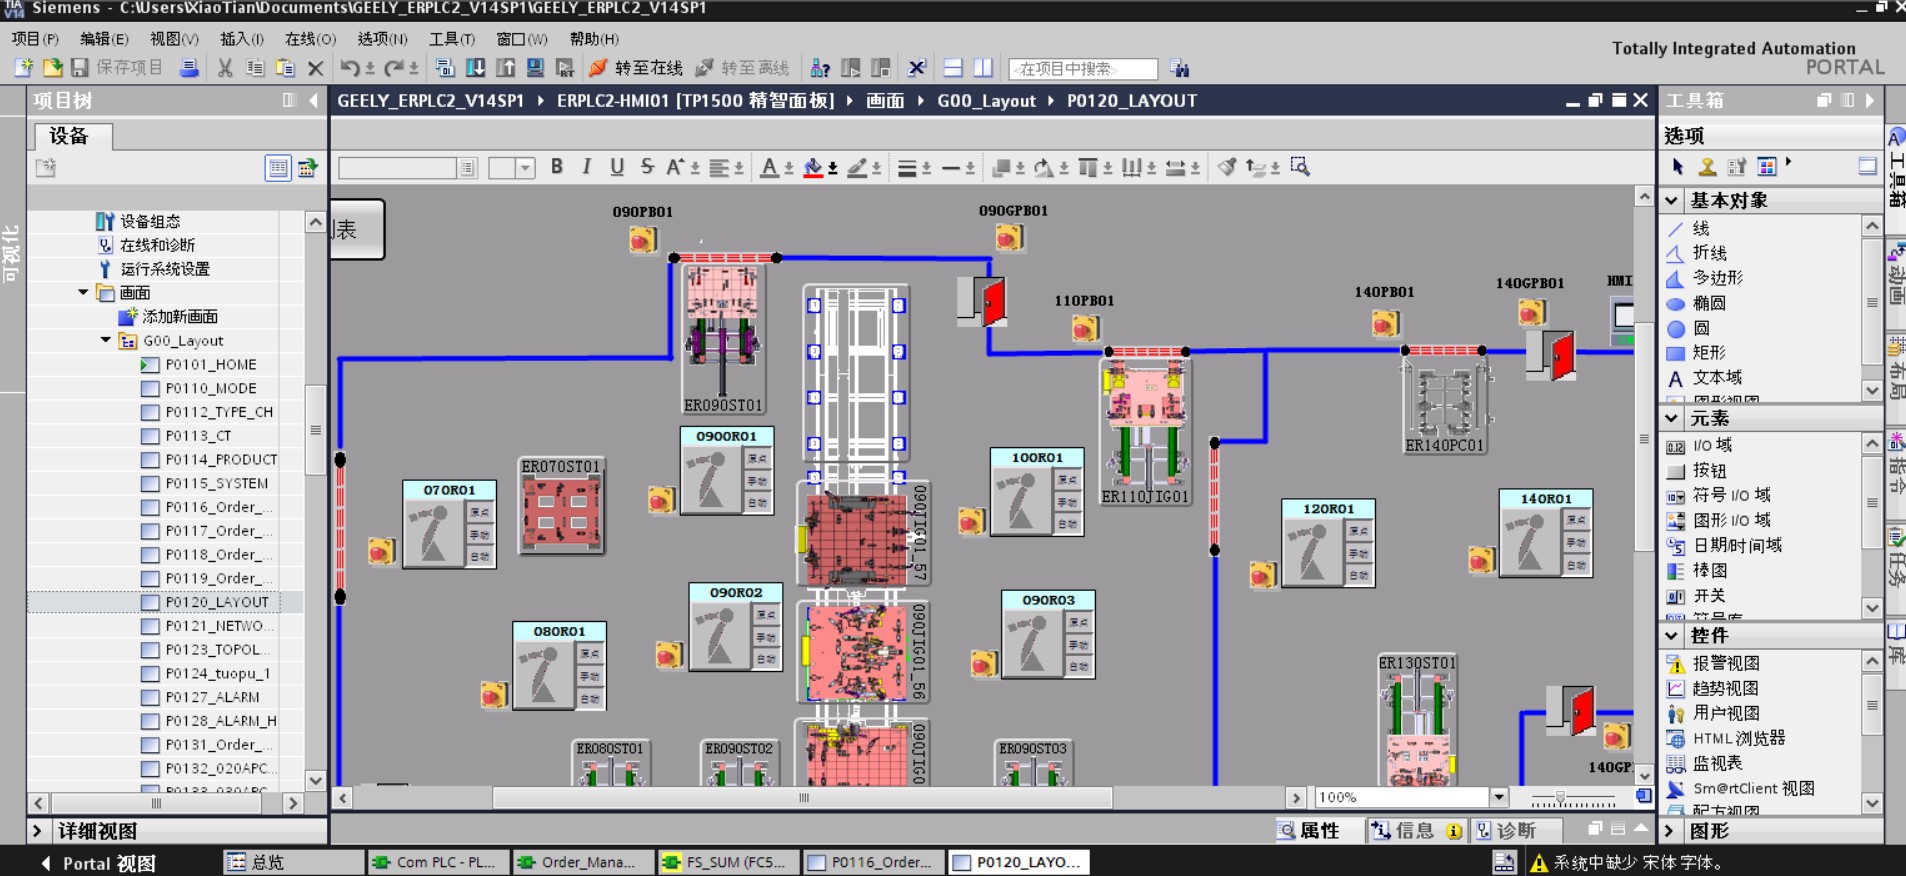Toggle the project tree details list view
Screen dimensions: 1906x876
click(x=278, y=168)
